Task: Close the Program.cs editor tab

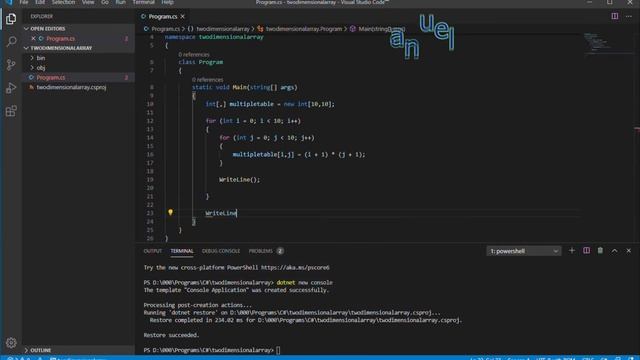Action: [x=182, y=16]
